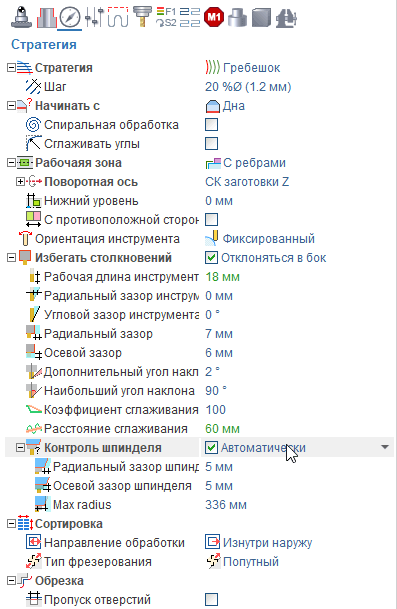397x609 pixels.
Task: Open the dashed-lines links tab icon
Action: point(190,17)
